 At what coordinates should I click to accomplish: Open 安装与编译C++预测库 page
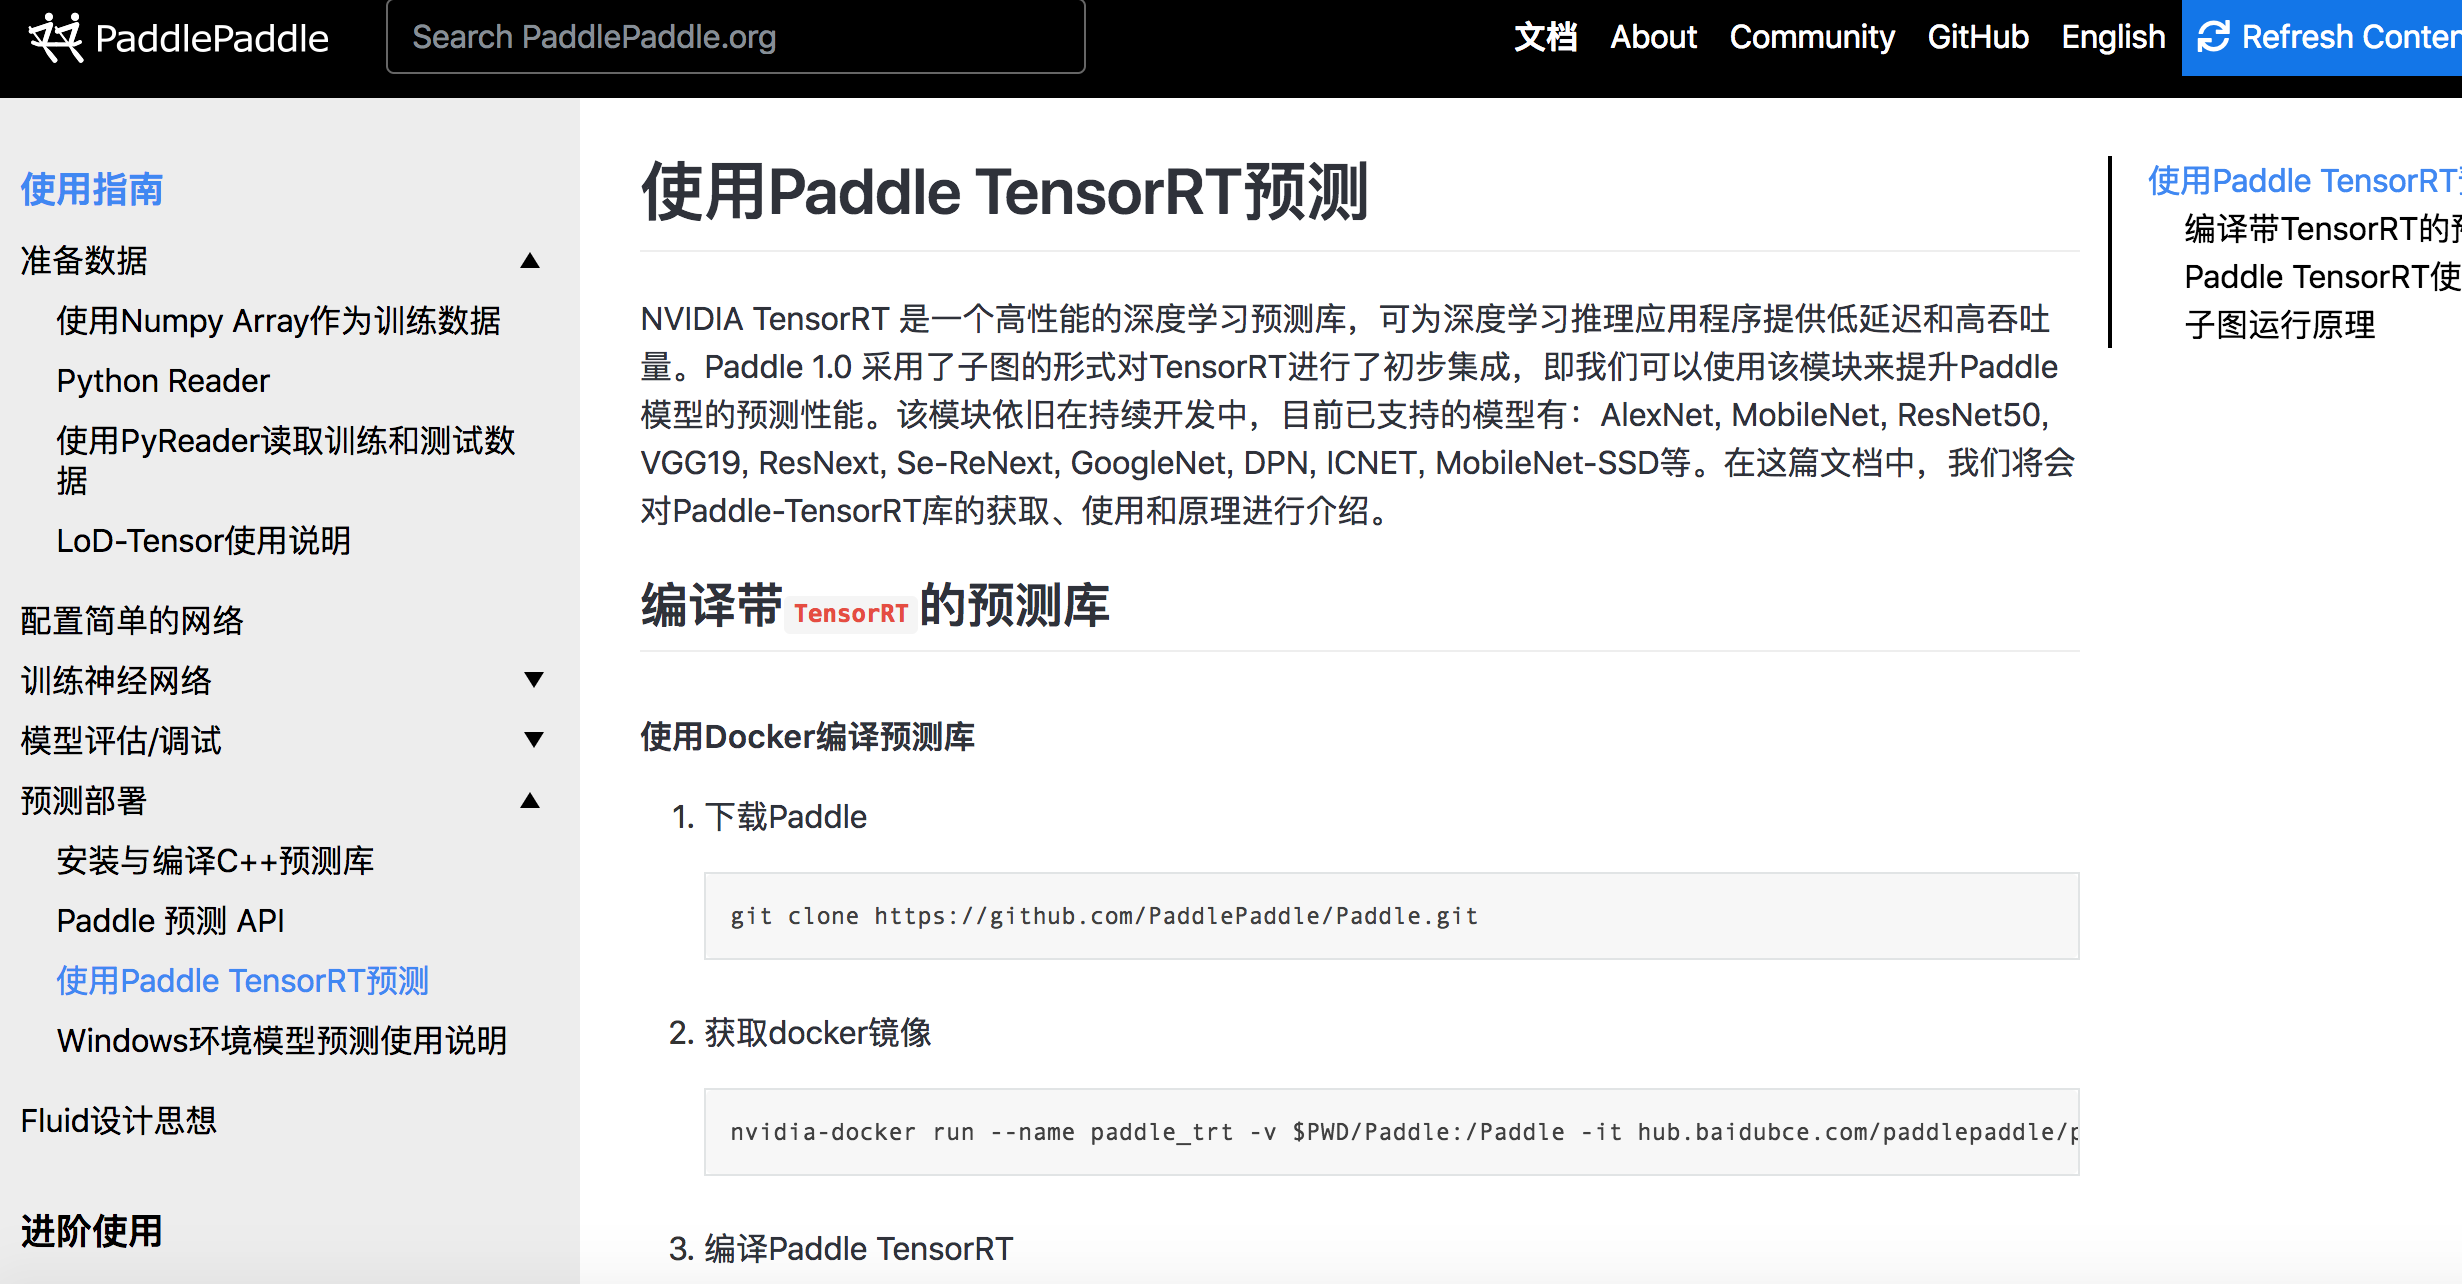[x=215, y=861]
